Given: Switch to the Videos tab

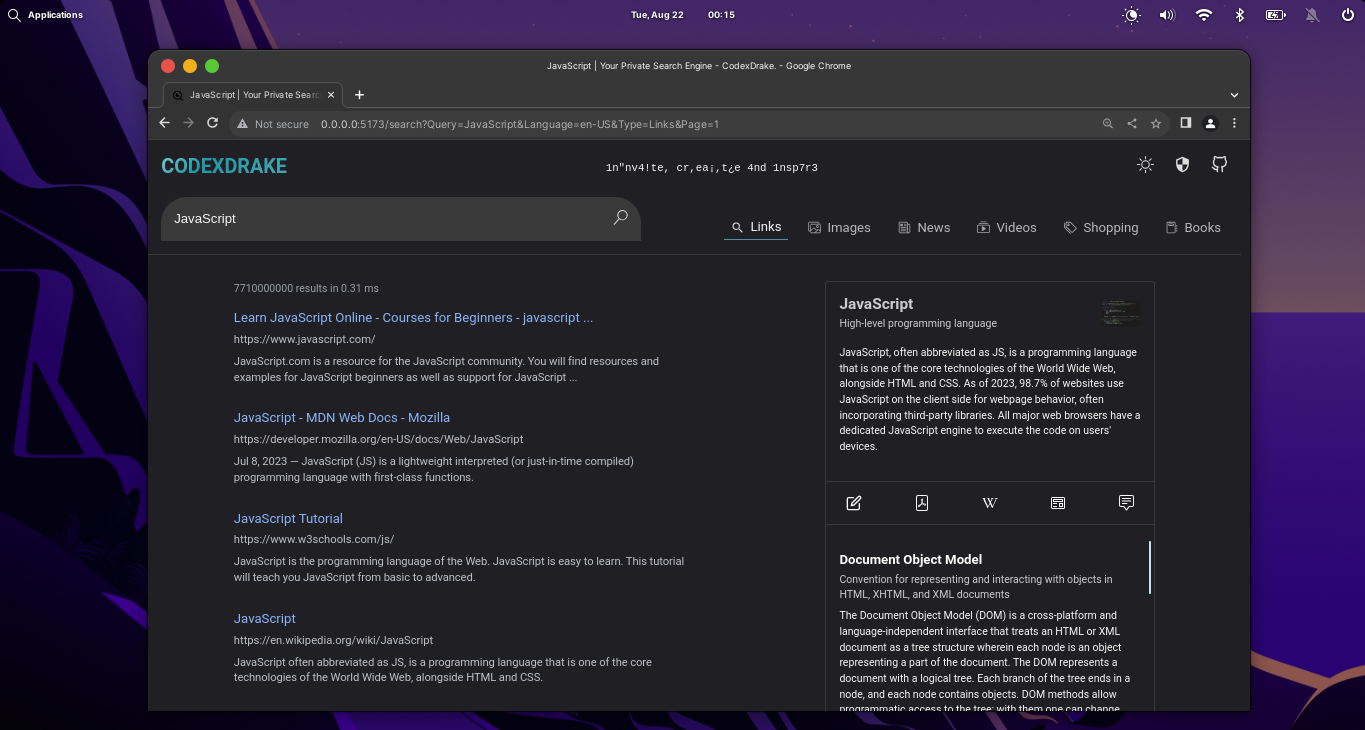Looking at the screenshot, I should click(x=1006, y=228).
